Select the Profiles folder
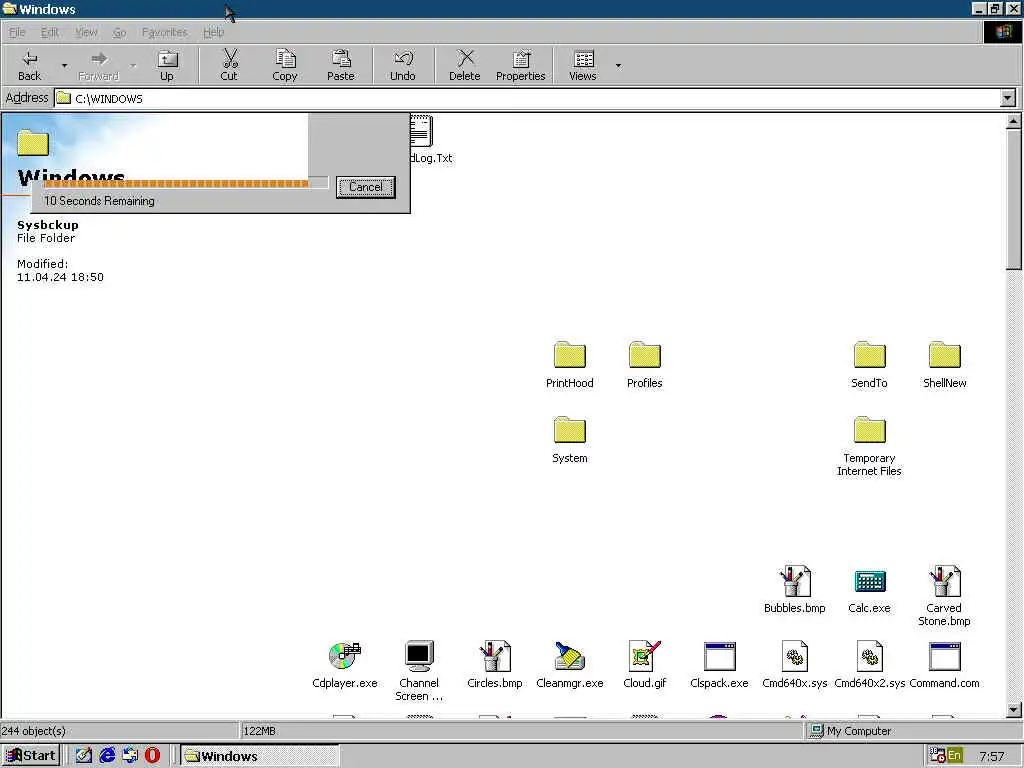The image size is (1024, 768). tap(645, 366)
